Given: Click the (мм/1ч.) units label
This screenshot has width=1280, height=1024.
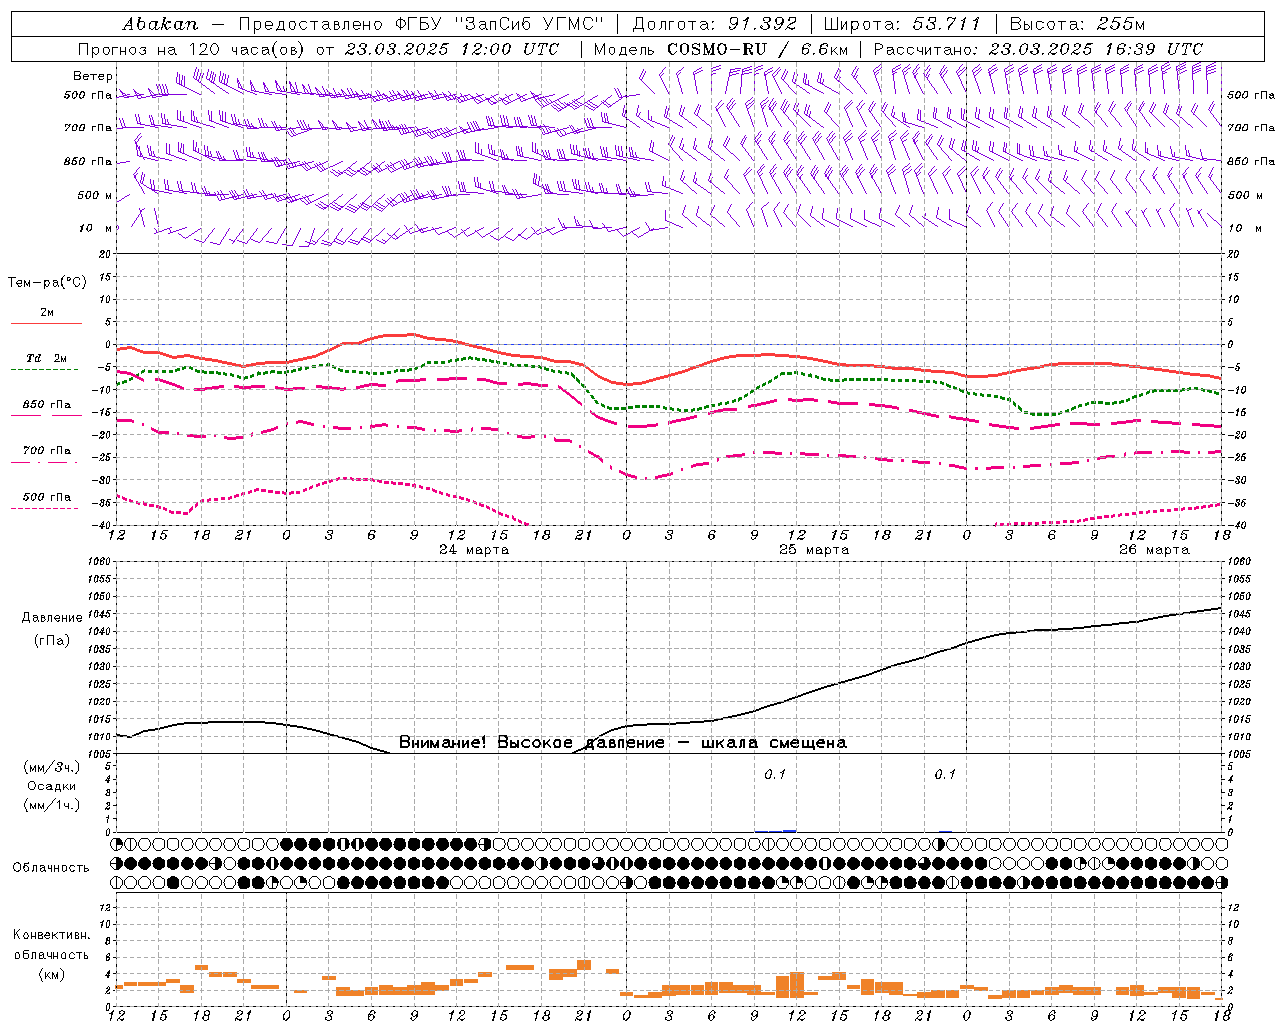Looking at the screenshot, I should [52, 805].
